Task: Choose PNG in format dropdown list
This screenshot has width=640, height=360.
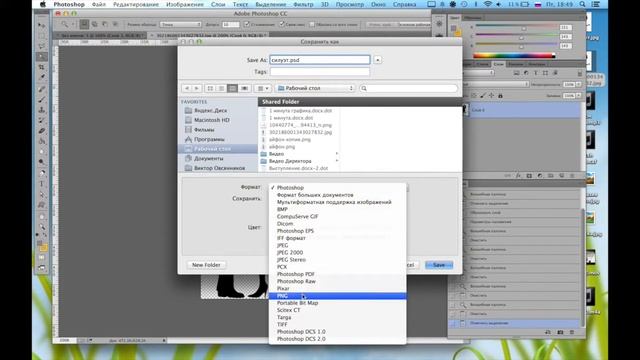Action: tap(338, 296)
